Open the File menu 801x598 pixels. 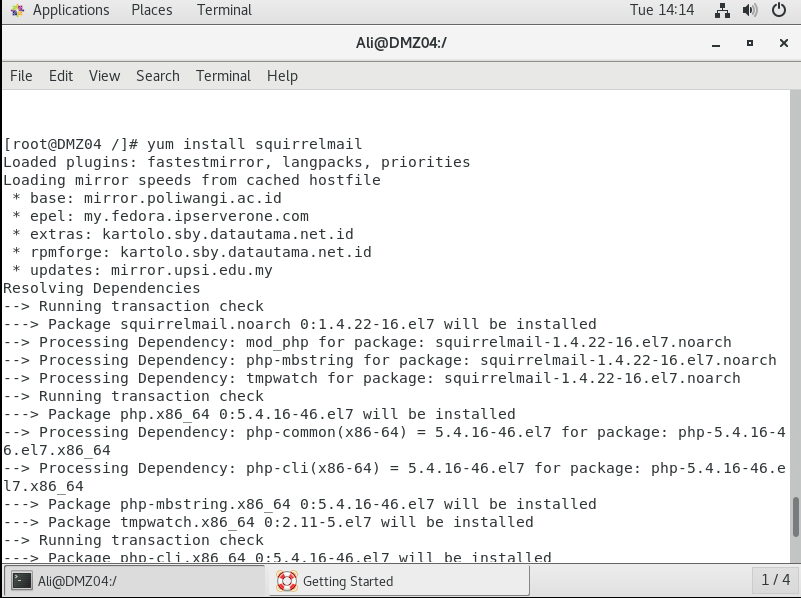[21, 76]
